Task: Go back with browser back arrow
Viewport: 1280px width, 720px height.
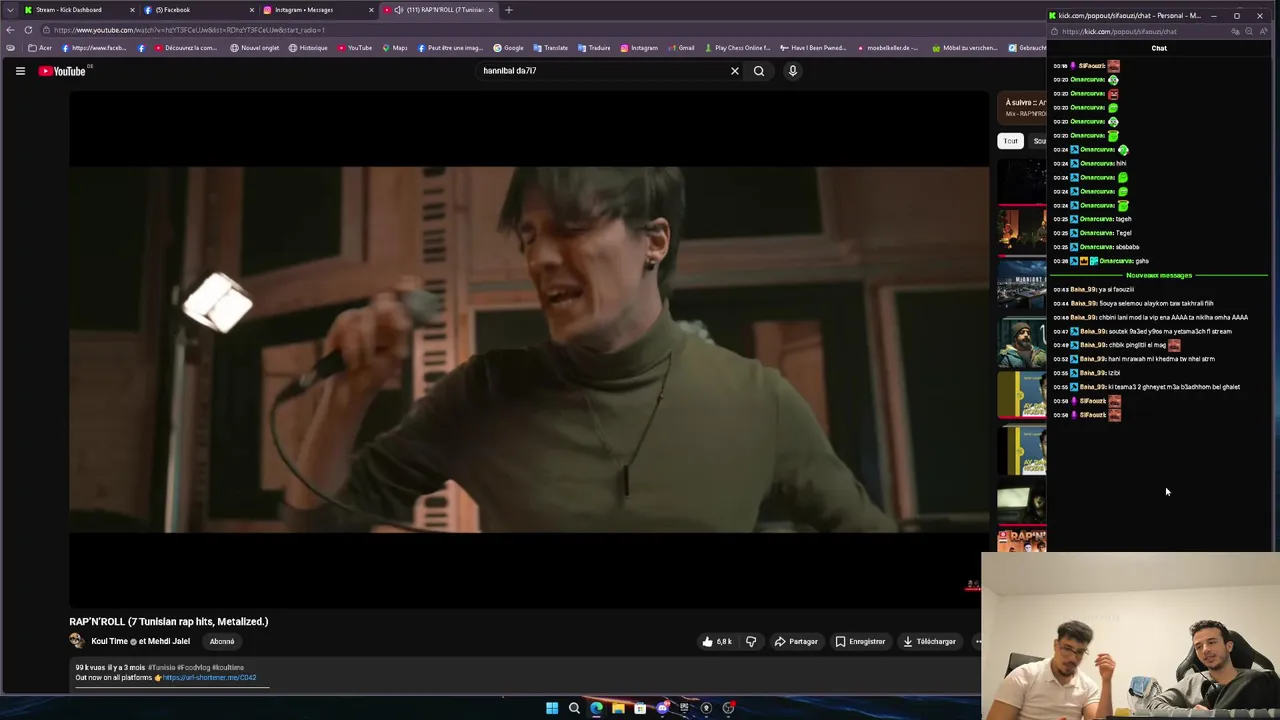Action: tap(10, 30)
